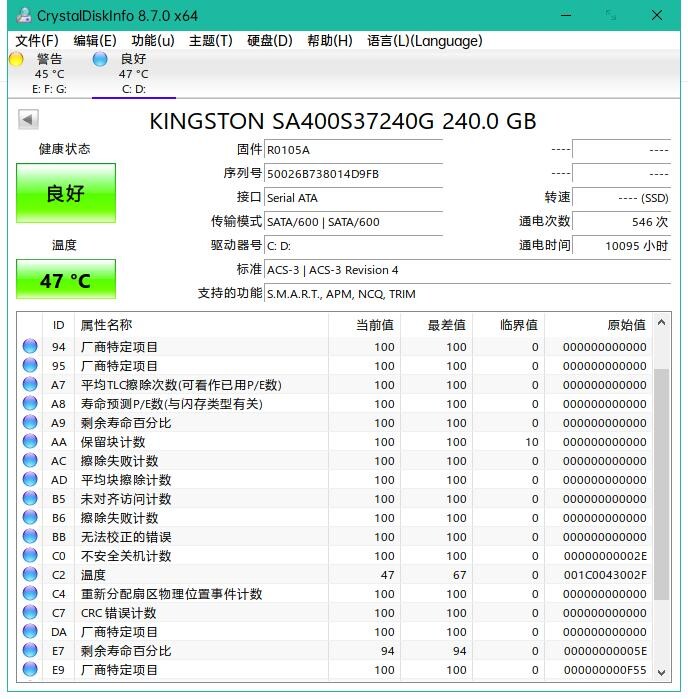Viewport: 688px width, 699px height.
Task: Click the 固件 firmware field R0105A
Action: coord(353,150)
